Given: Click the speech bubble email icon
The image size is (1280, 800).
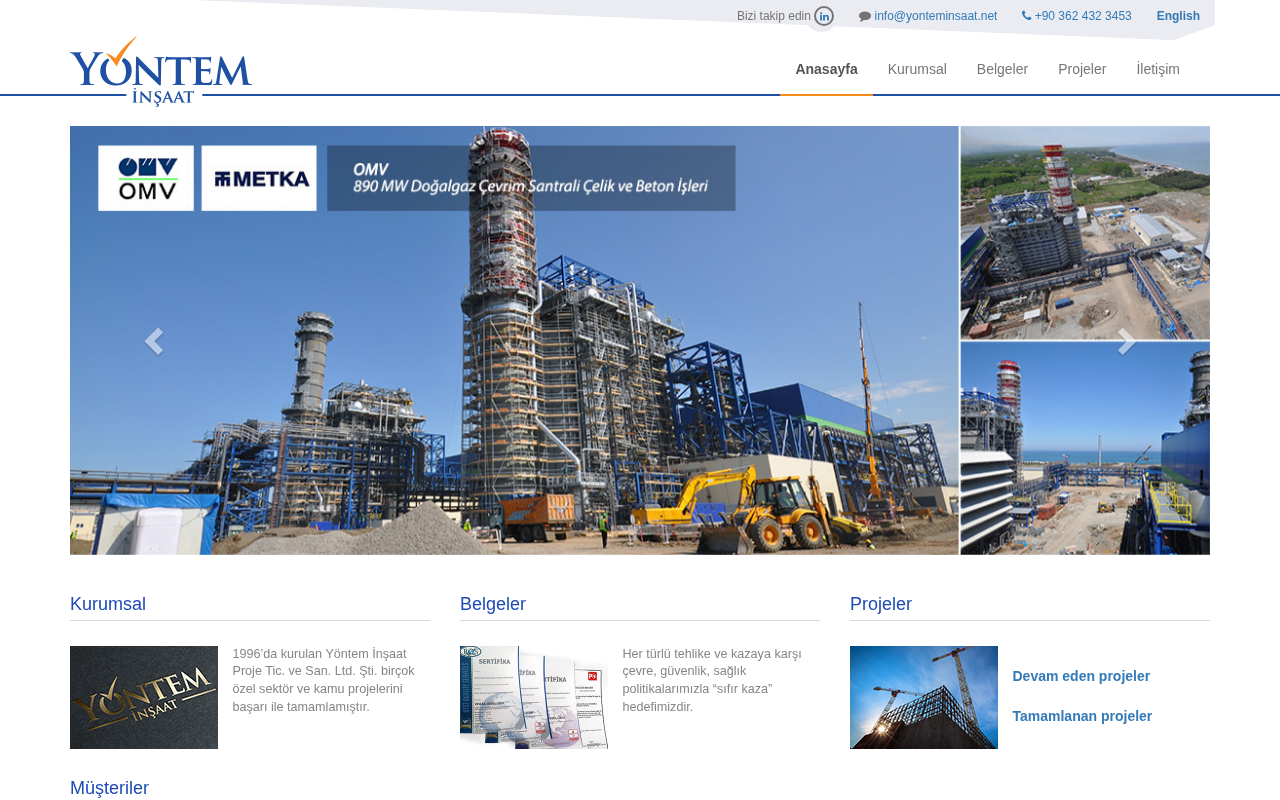Looking at the screenshot, I should point(865,16).
